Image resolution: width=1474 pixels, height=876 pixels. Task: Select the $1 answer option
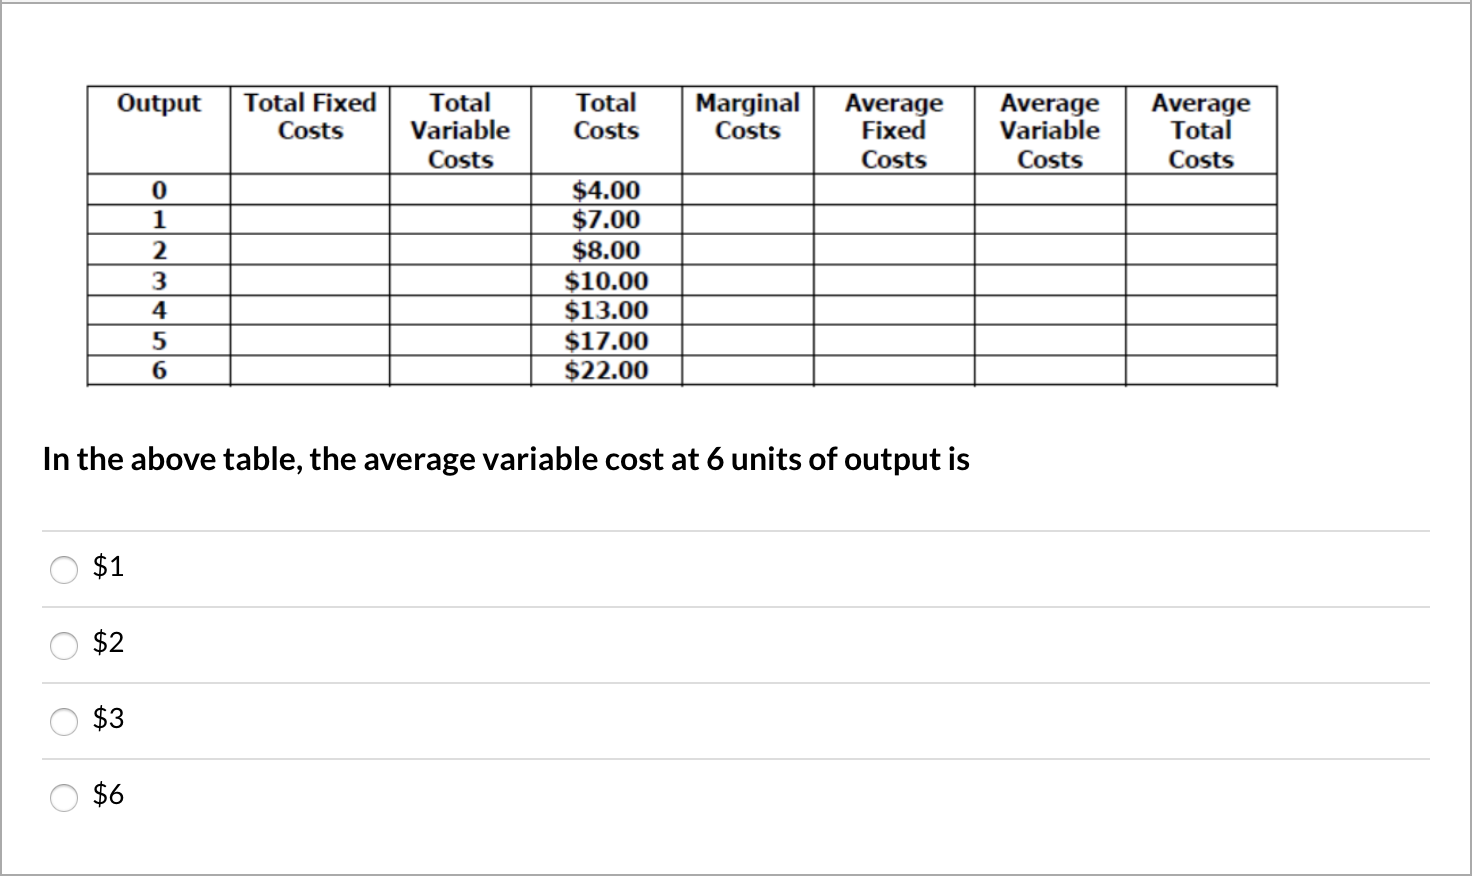(x=64, y=569)
